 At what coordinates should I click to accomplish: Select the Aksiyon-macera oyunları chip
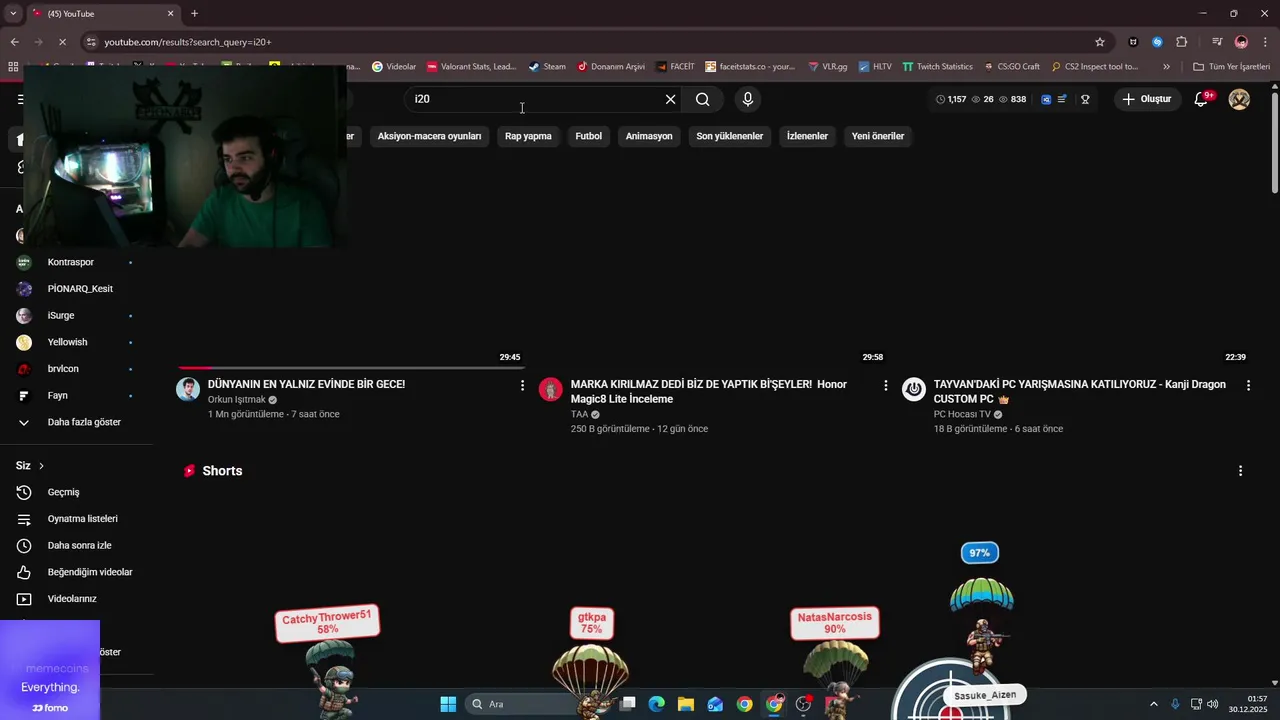(429, 136)
